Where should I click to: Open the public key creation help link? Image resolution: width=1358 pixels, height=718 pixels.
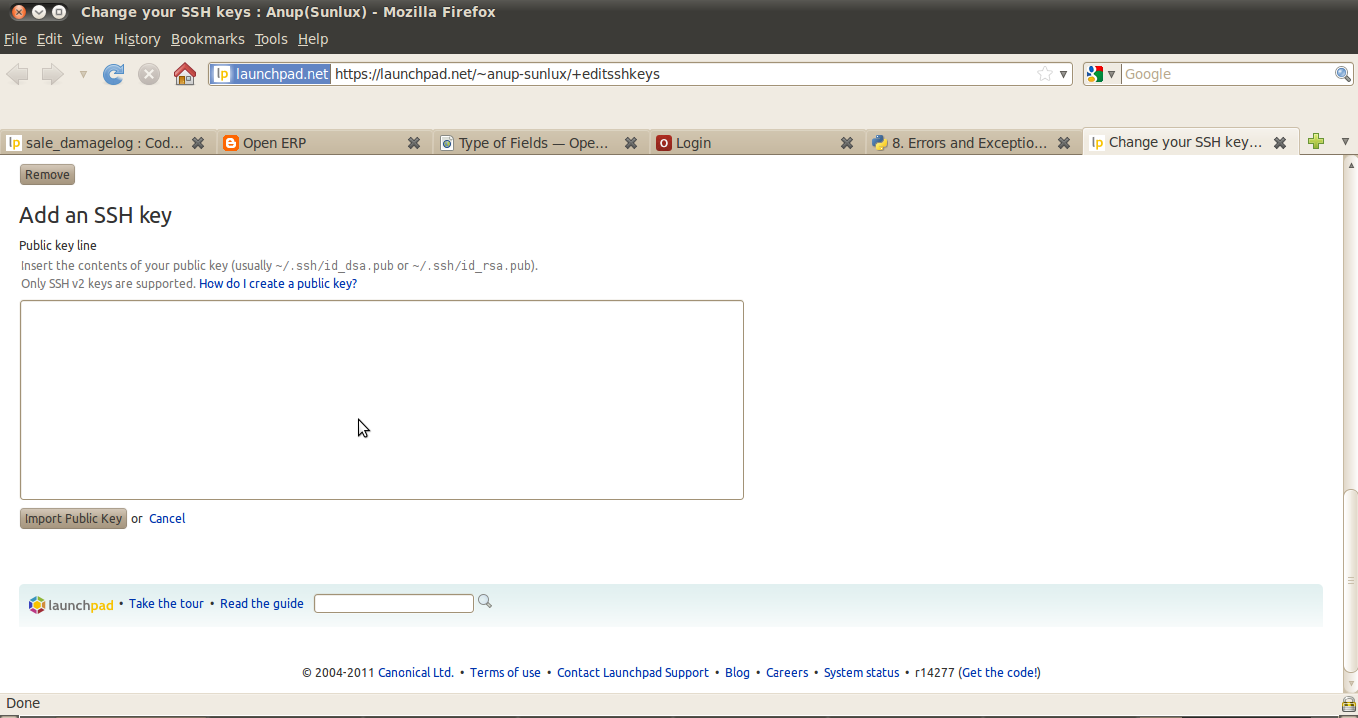coord(277,283)
